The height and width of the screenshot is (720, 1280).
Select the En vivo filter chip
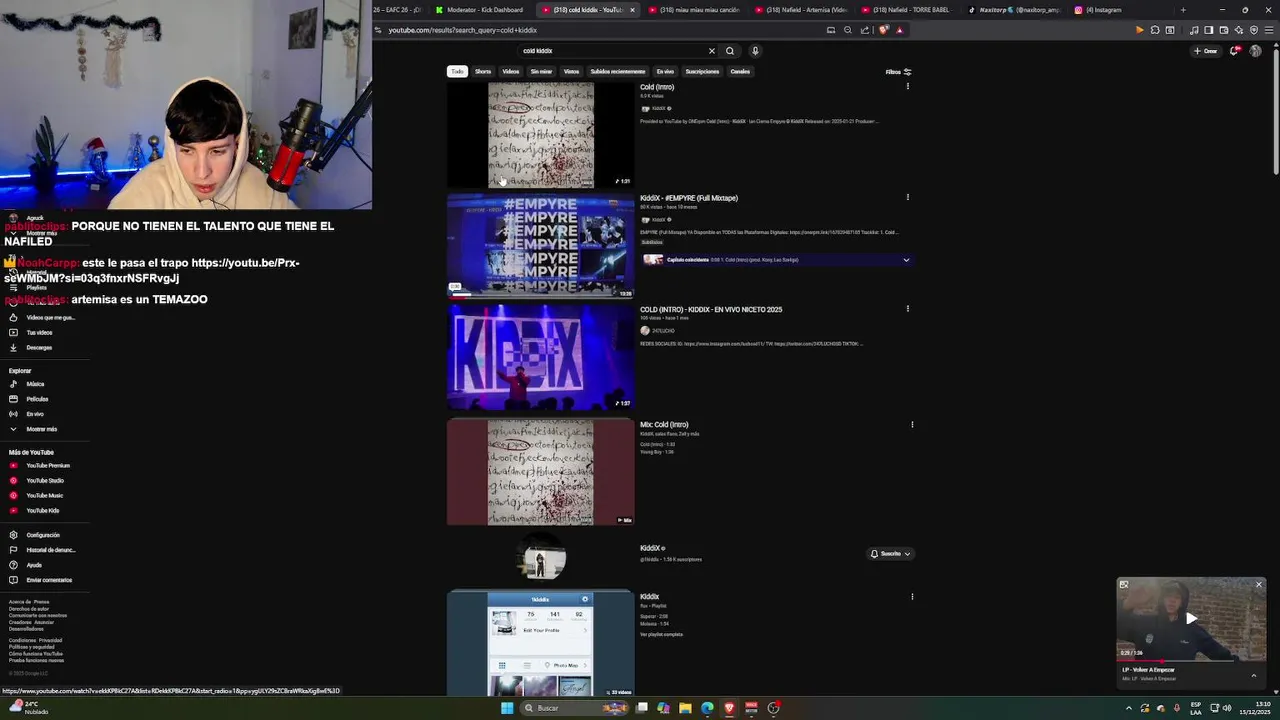click(665, 72)
